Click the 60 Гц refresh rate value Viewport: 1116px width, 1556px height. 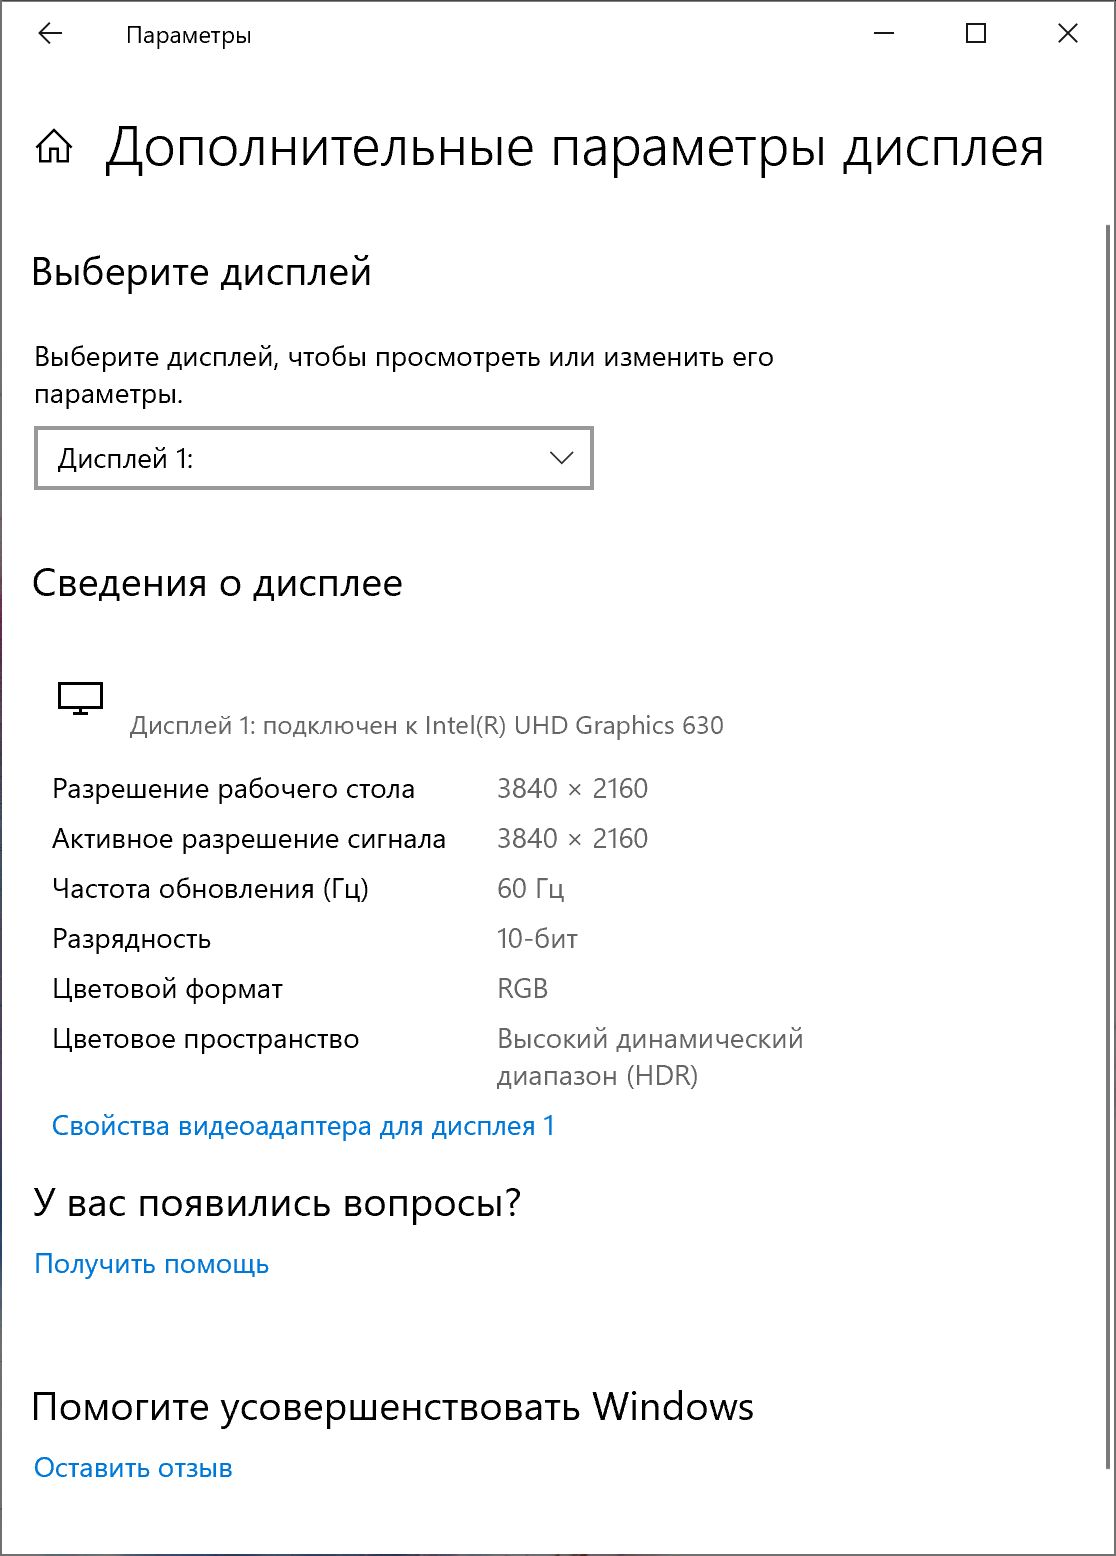click(x=531, y=889)
